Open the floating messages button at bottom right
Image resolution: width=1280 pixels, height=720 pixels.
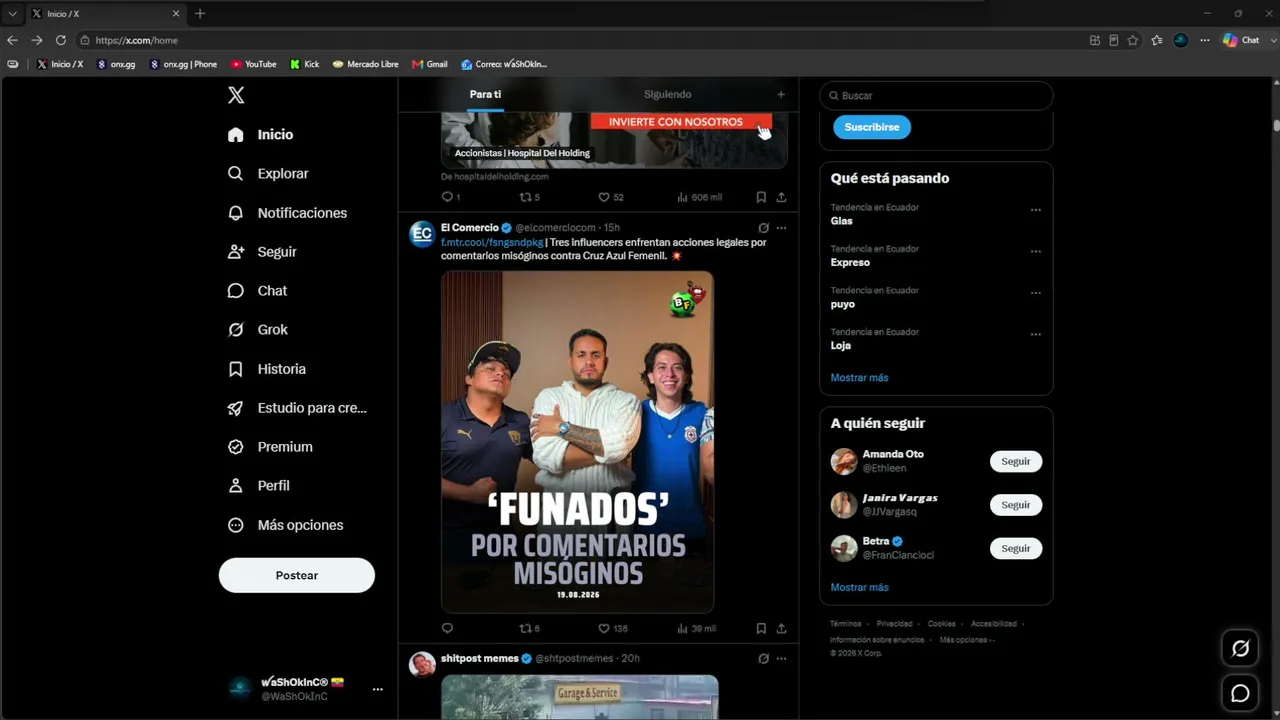coord(1240,693)
